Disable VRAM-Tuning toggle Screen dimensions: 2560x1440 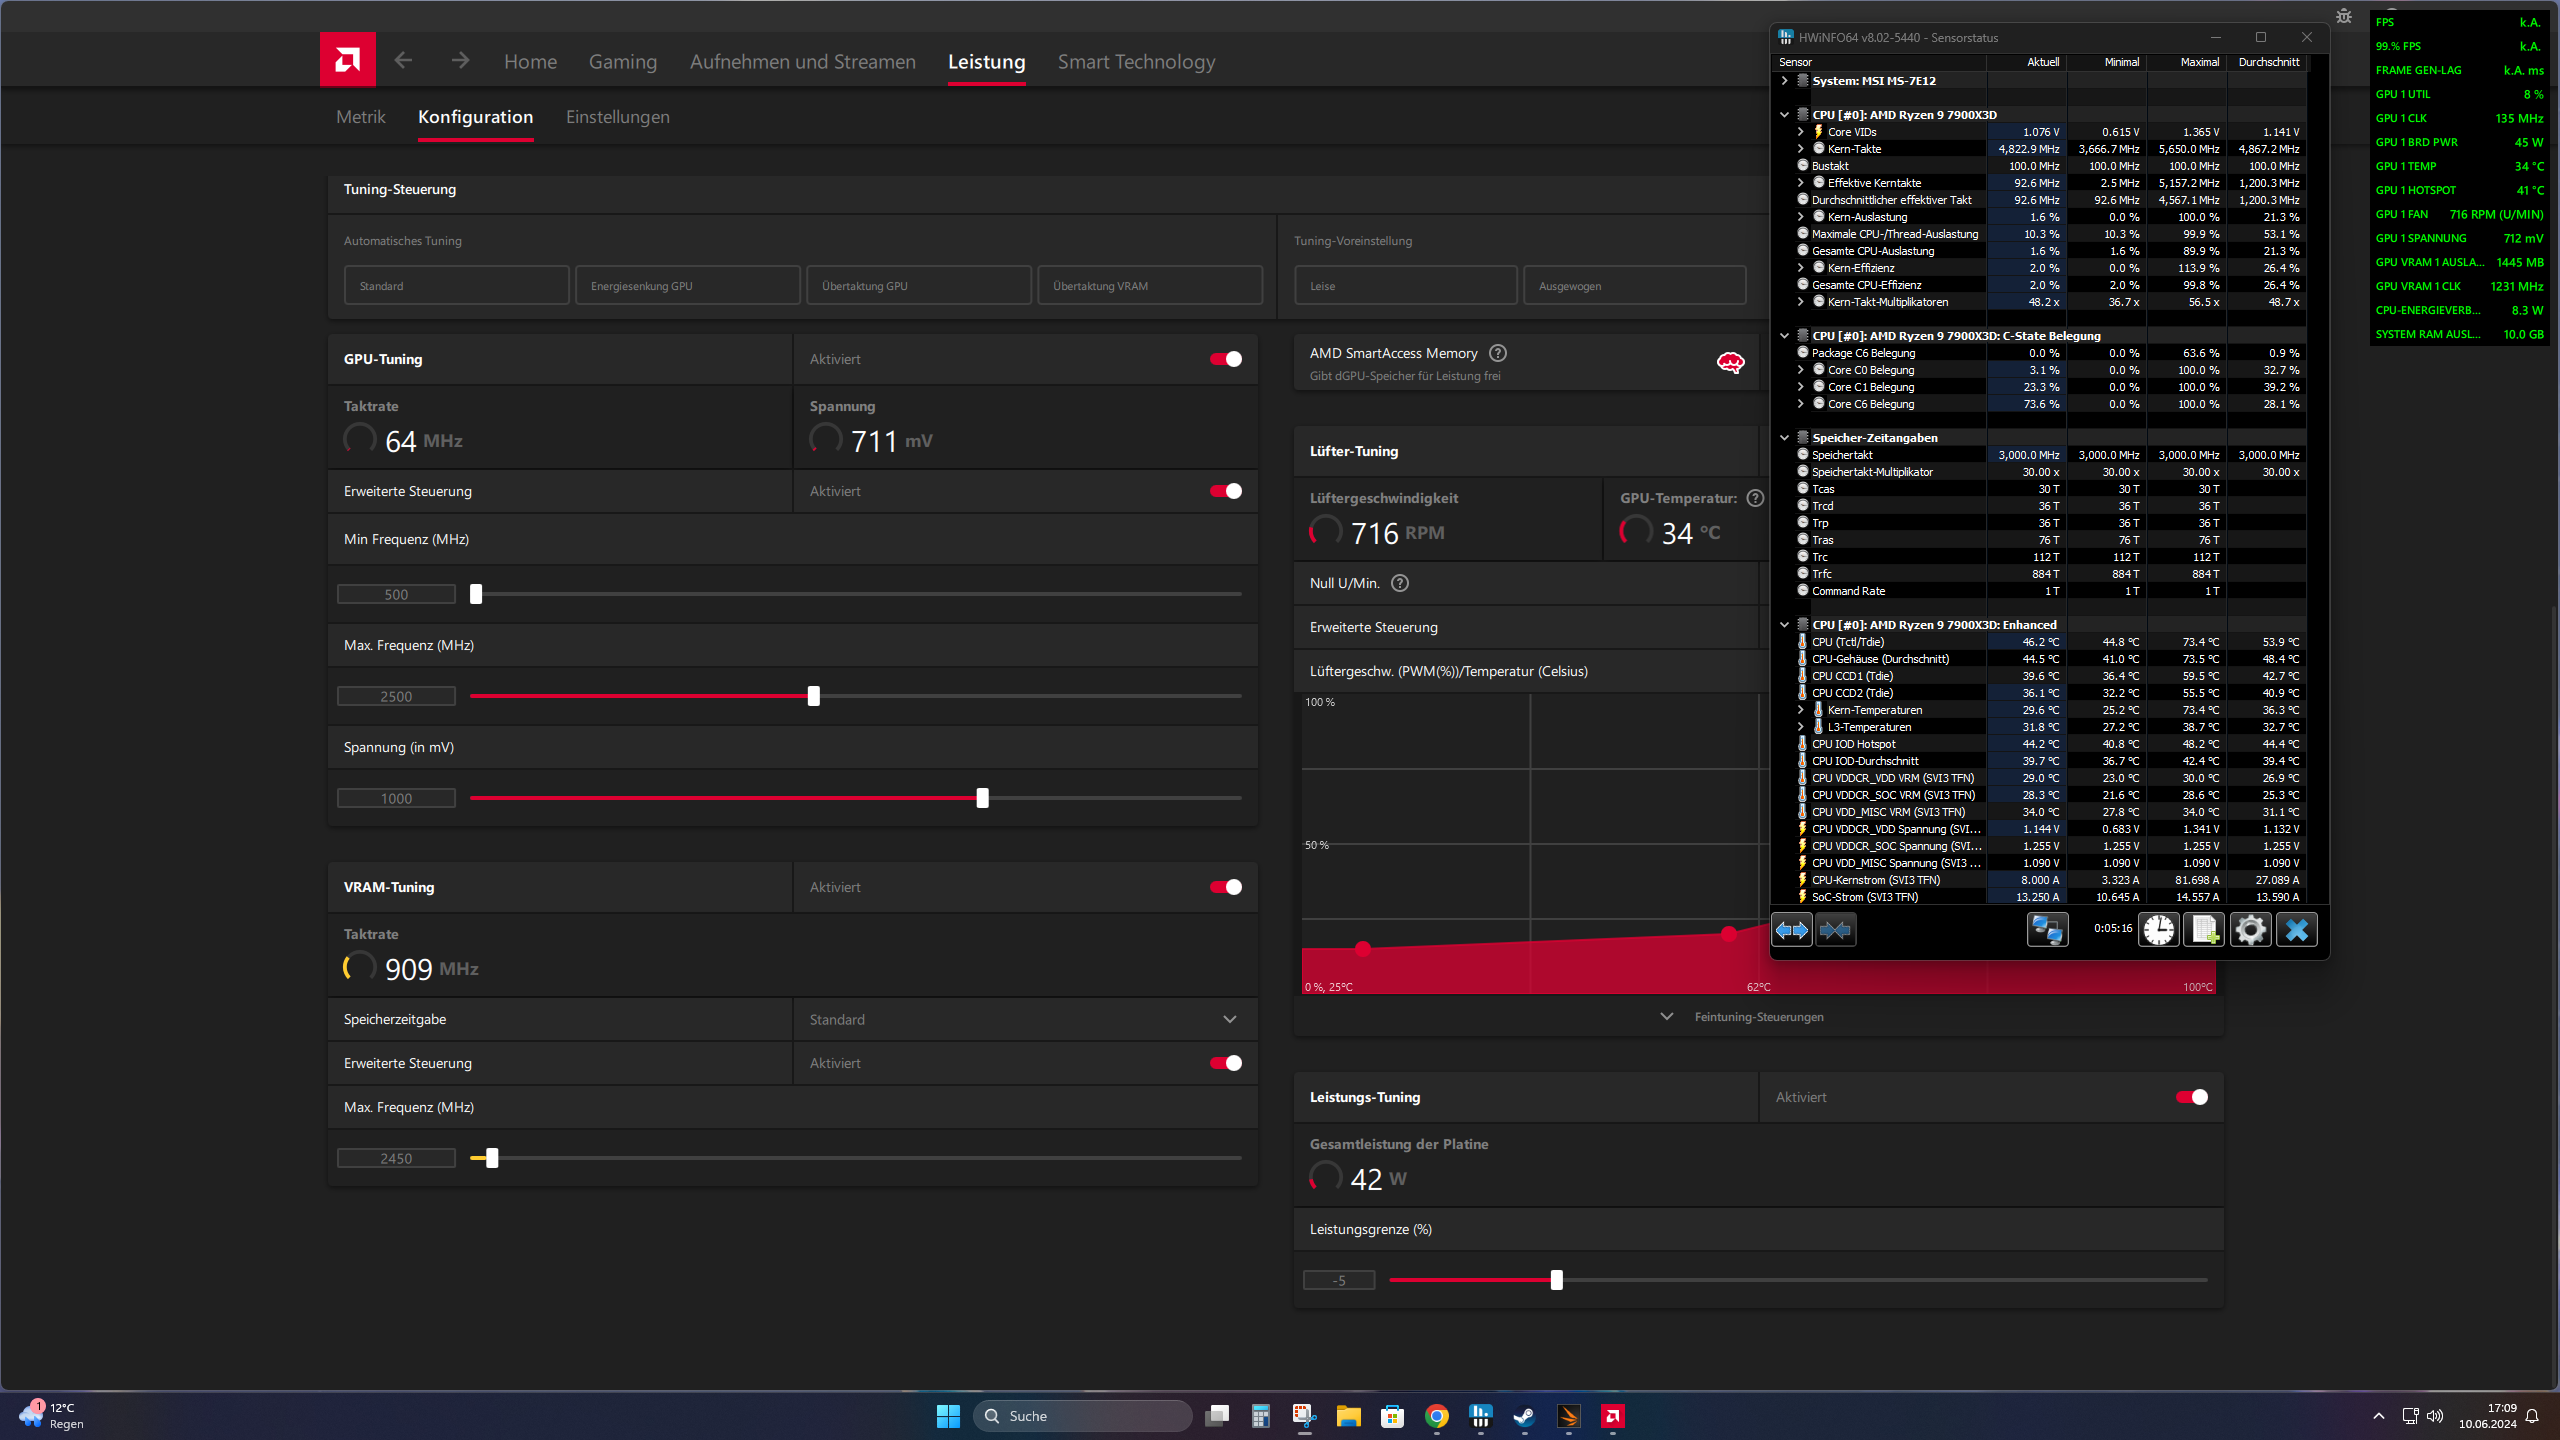click(1226, 887)
